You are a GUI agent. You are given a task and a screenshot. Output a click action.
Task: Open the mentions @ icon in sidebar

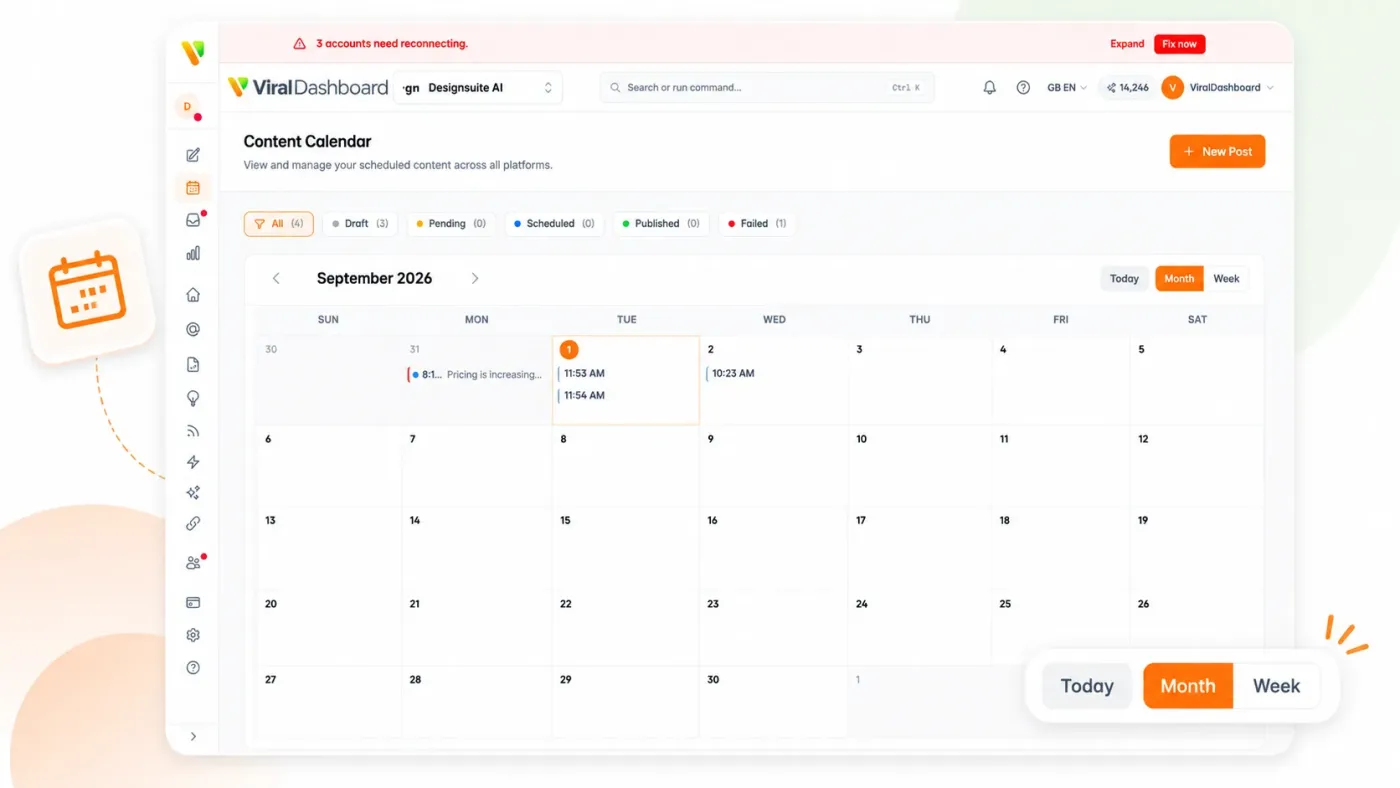click(193, 329)
